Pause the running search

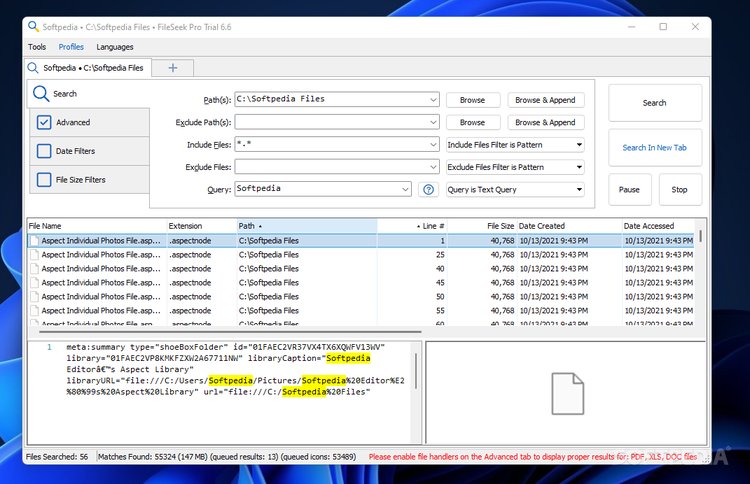click(629, 189)
